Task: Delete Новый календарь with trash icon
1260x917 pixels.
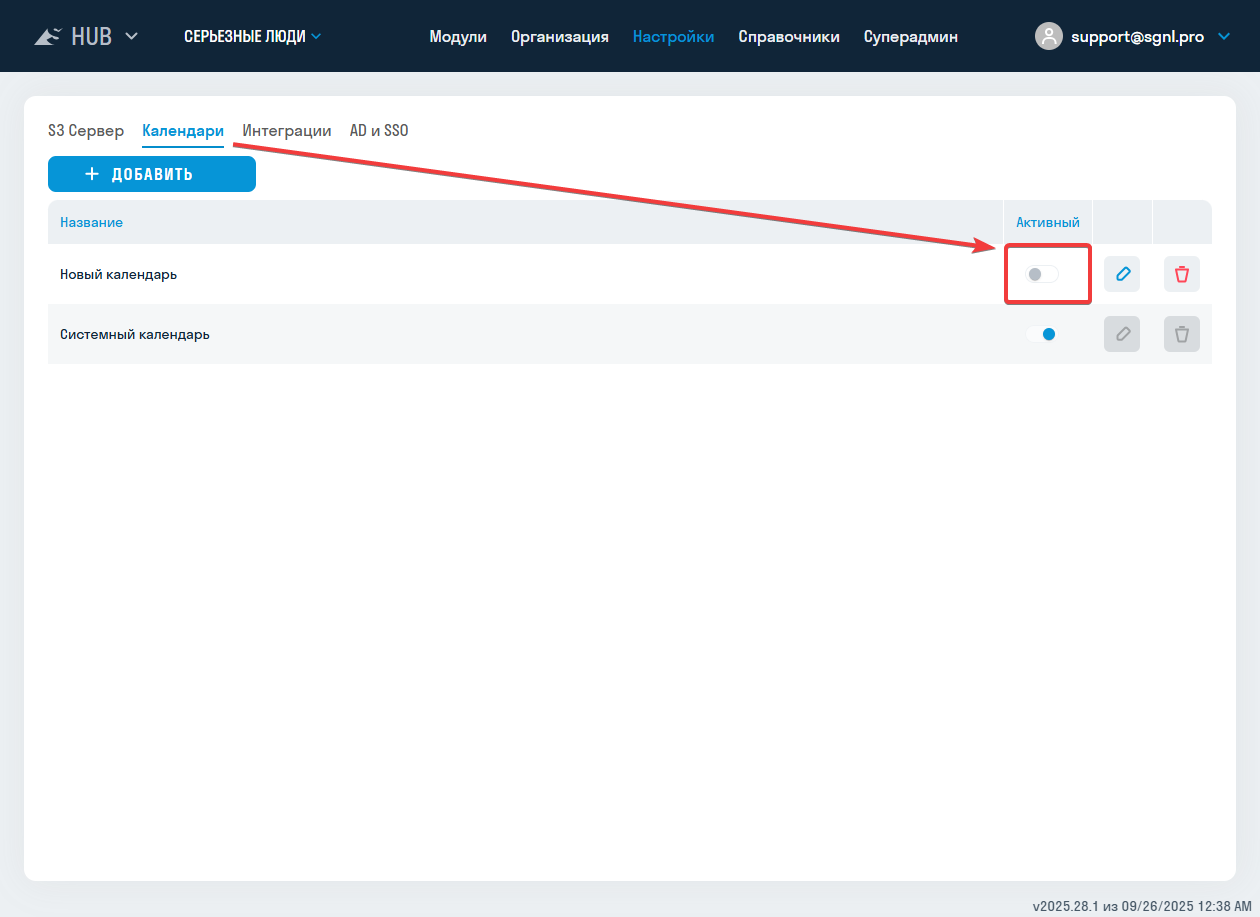Action: pos(1181,274)
